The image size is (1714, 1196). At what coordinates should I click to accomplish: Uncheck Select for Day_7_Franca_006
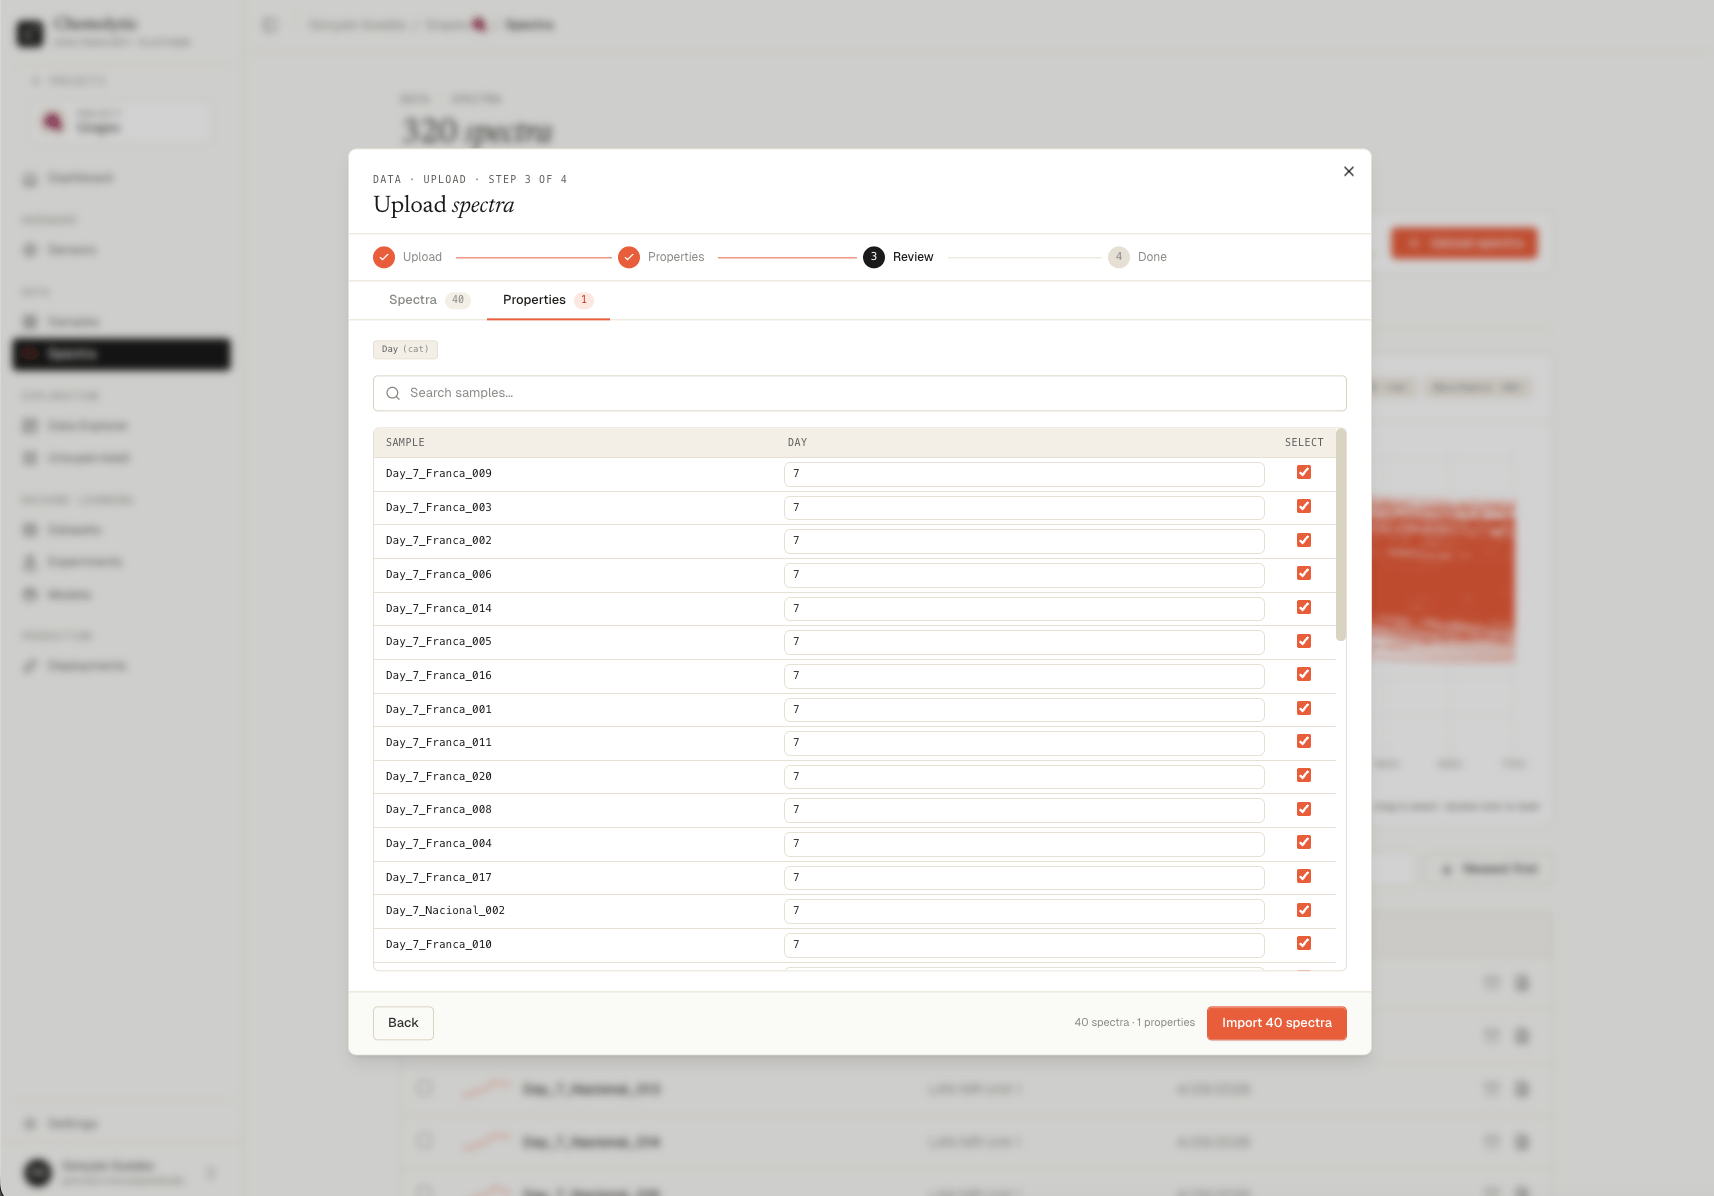pos(1304,573)
